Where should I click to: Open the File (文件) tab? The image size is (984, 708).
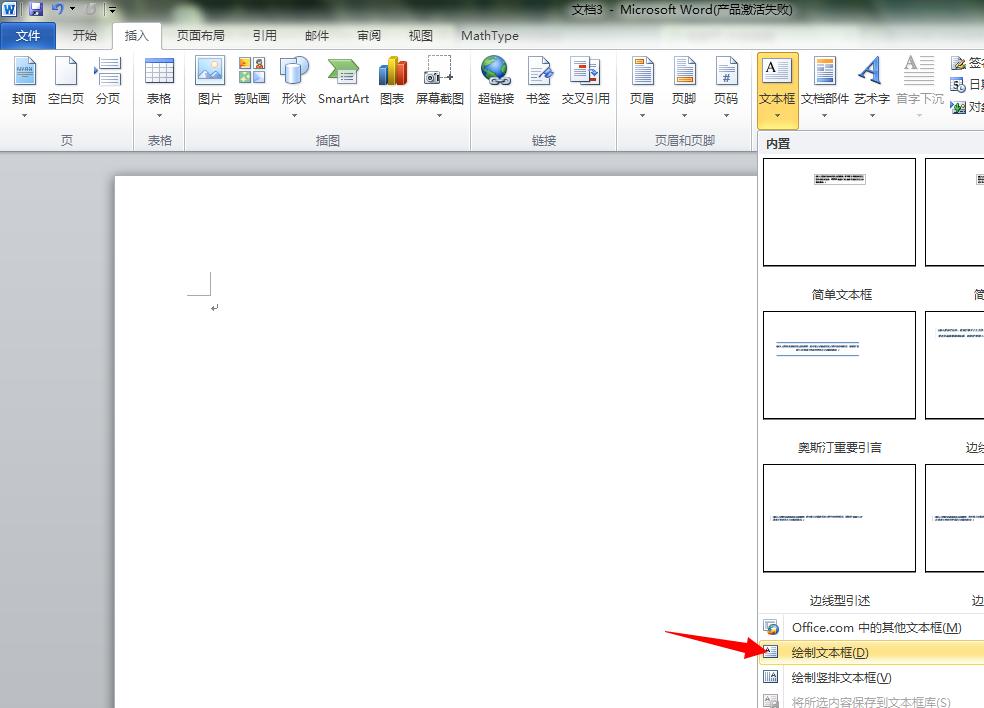(x=28, y=36)
